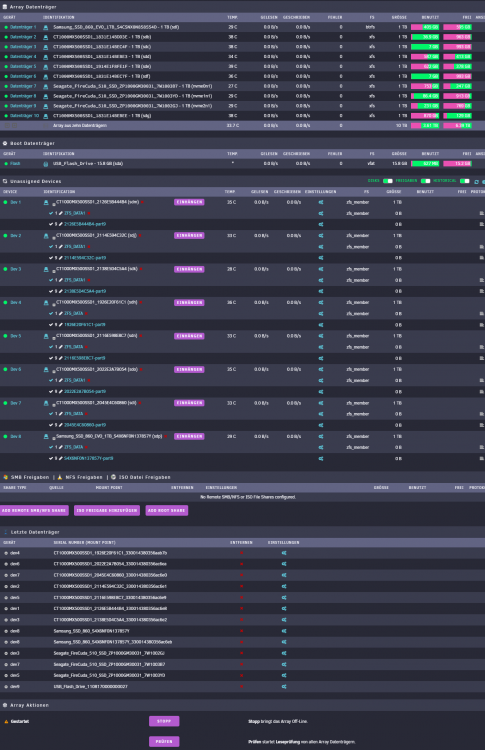Collapse Dev 6 partition list expander
485x750 pixels.
click(54, 371)
